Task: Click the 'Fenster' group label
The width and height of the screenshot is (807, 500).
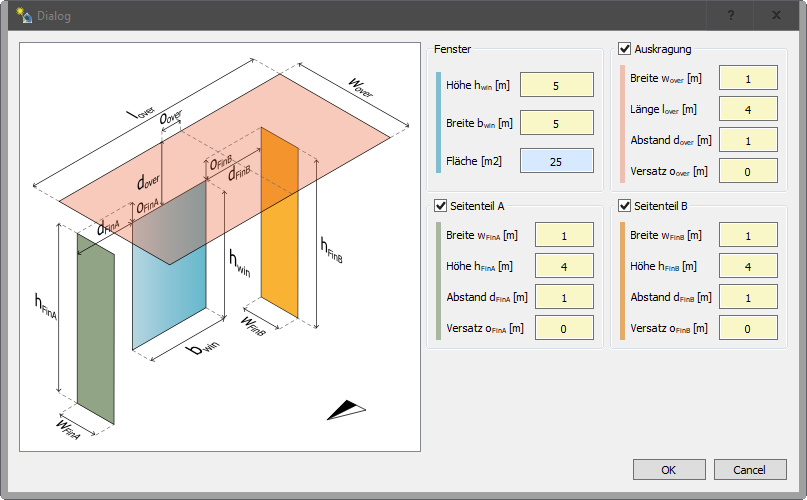Action: [452, 49]
